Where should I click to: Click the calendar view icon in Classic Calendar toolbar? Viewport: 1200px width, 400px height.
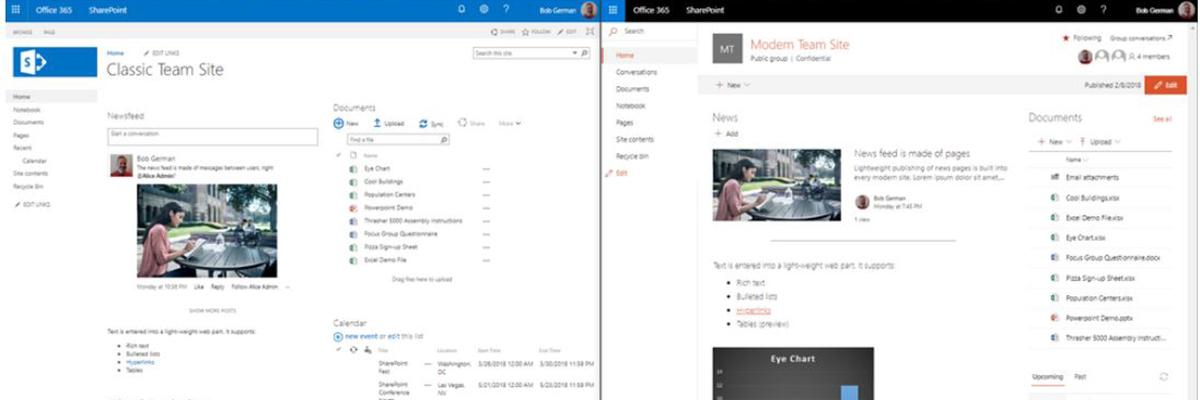368,350
